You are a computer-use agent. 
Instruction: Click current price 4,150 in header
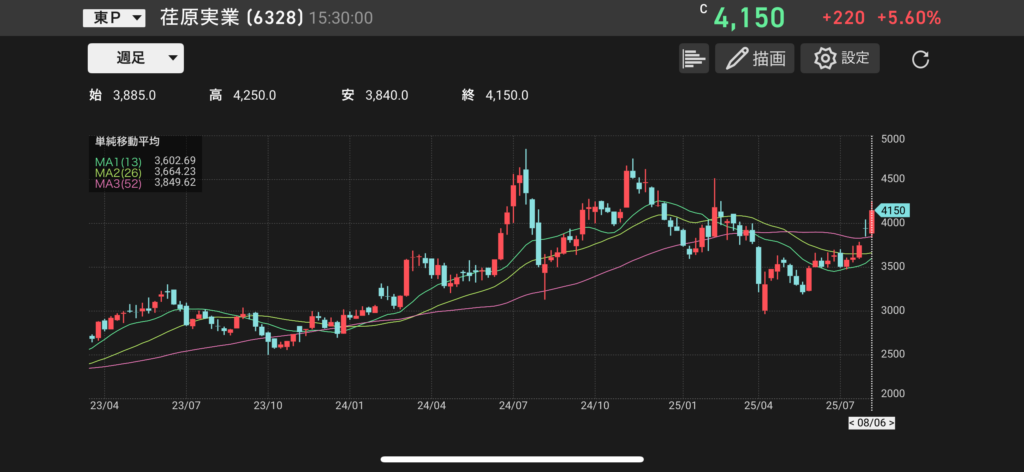click(x=749, y=18)
